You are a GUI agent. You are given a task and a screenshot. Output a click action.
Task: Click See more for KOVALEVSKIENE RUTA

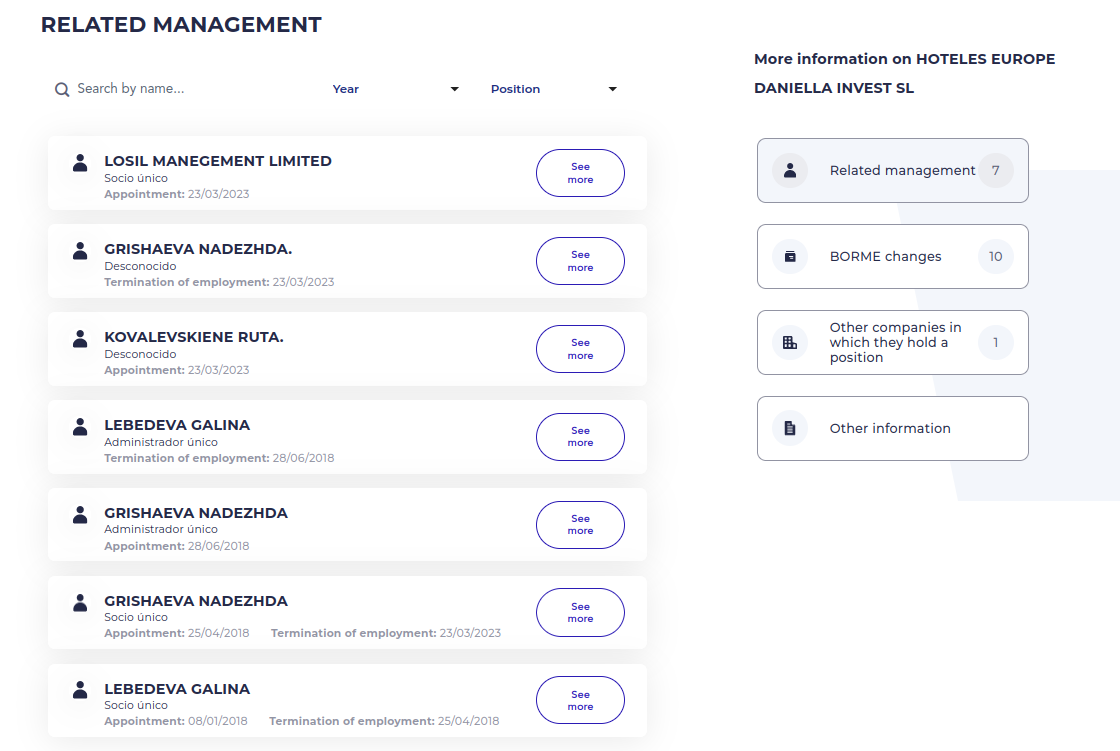[580, 348]
